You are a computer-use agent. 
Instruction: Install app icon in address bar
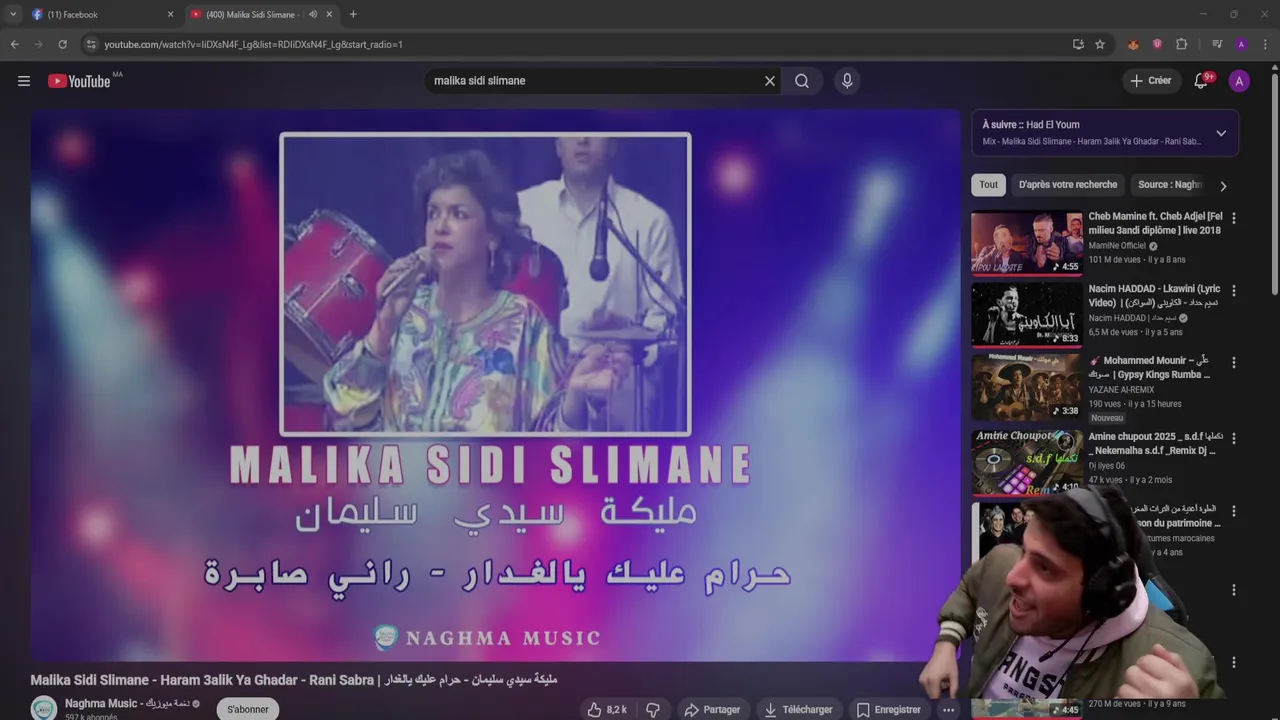click(x=1078, y=44)
